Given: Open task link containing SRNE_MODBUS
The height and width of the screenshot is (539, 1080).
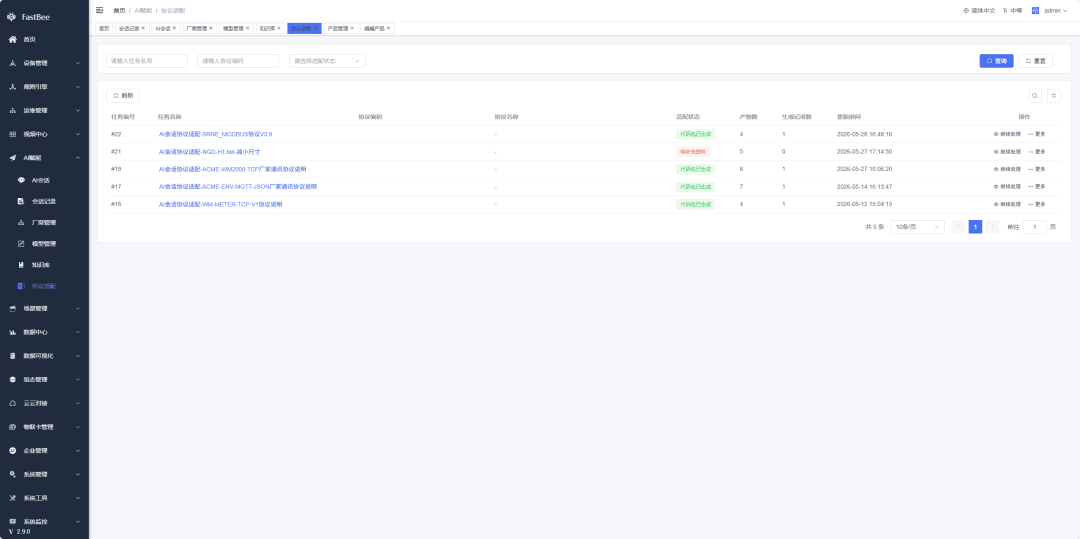Looking at the screenshot, I should point(216,134).
